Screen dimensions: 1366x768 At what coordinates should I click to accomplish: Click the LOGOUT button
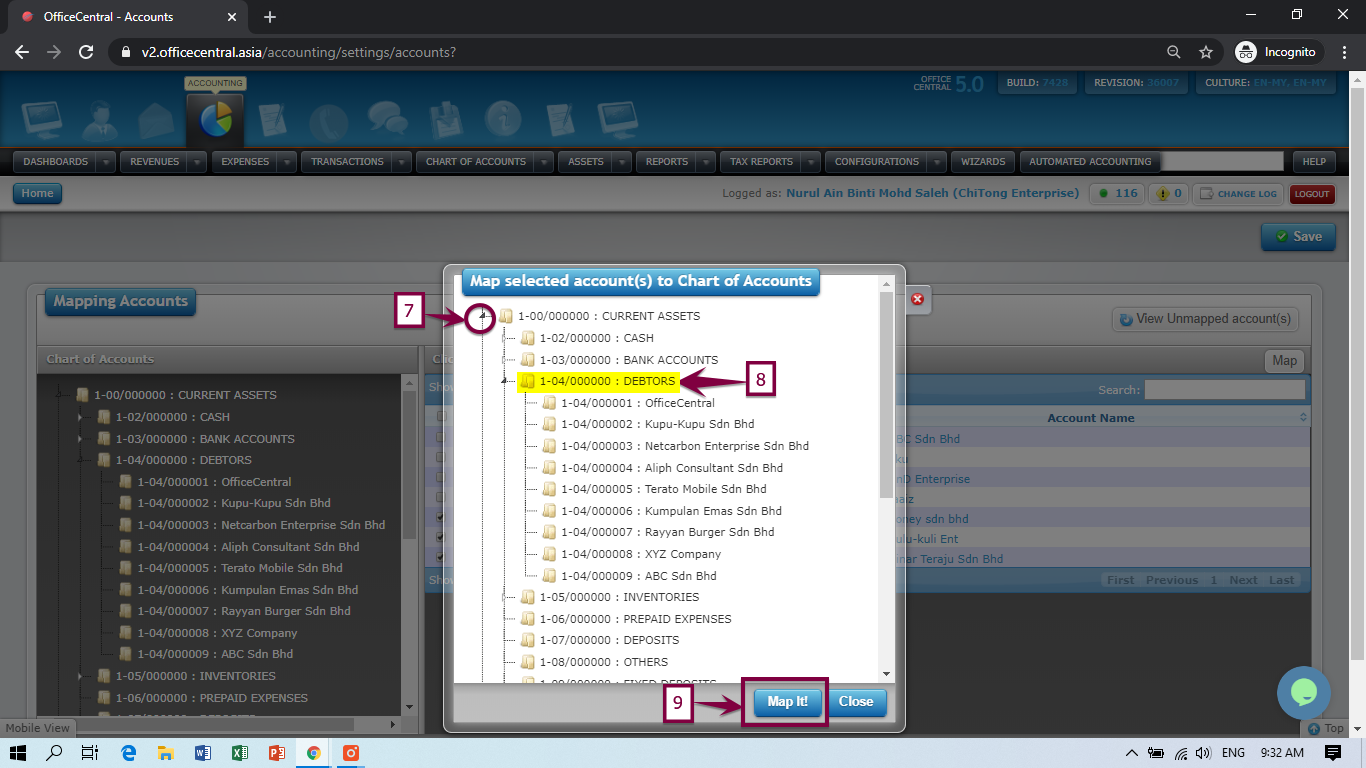(1312, 194)
